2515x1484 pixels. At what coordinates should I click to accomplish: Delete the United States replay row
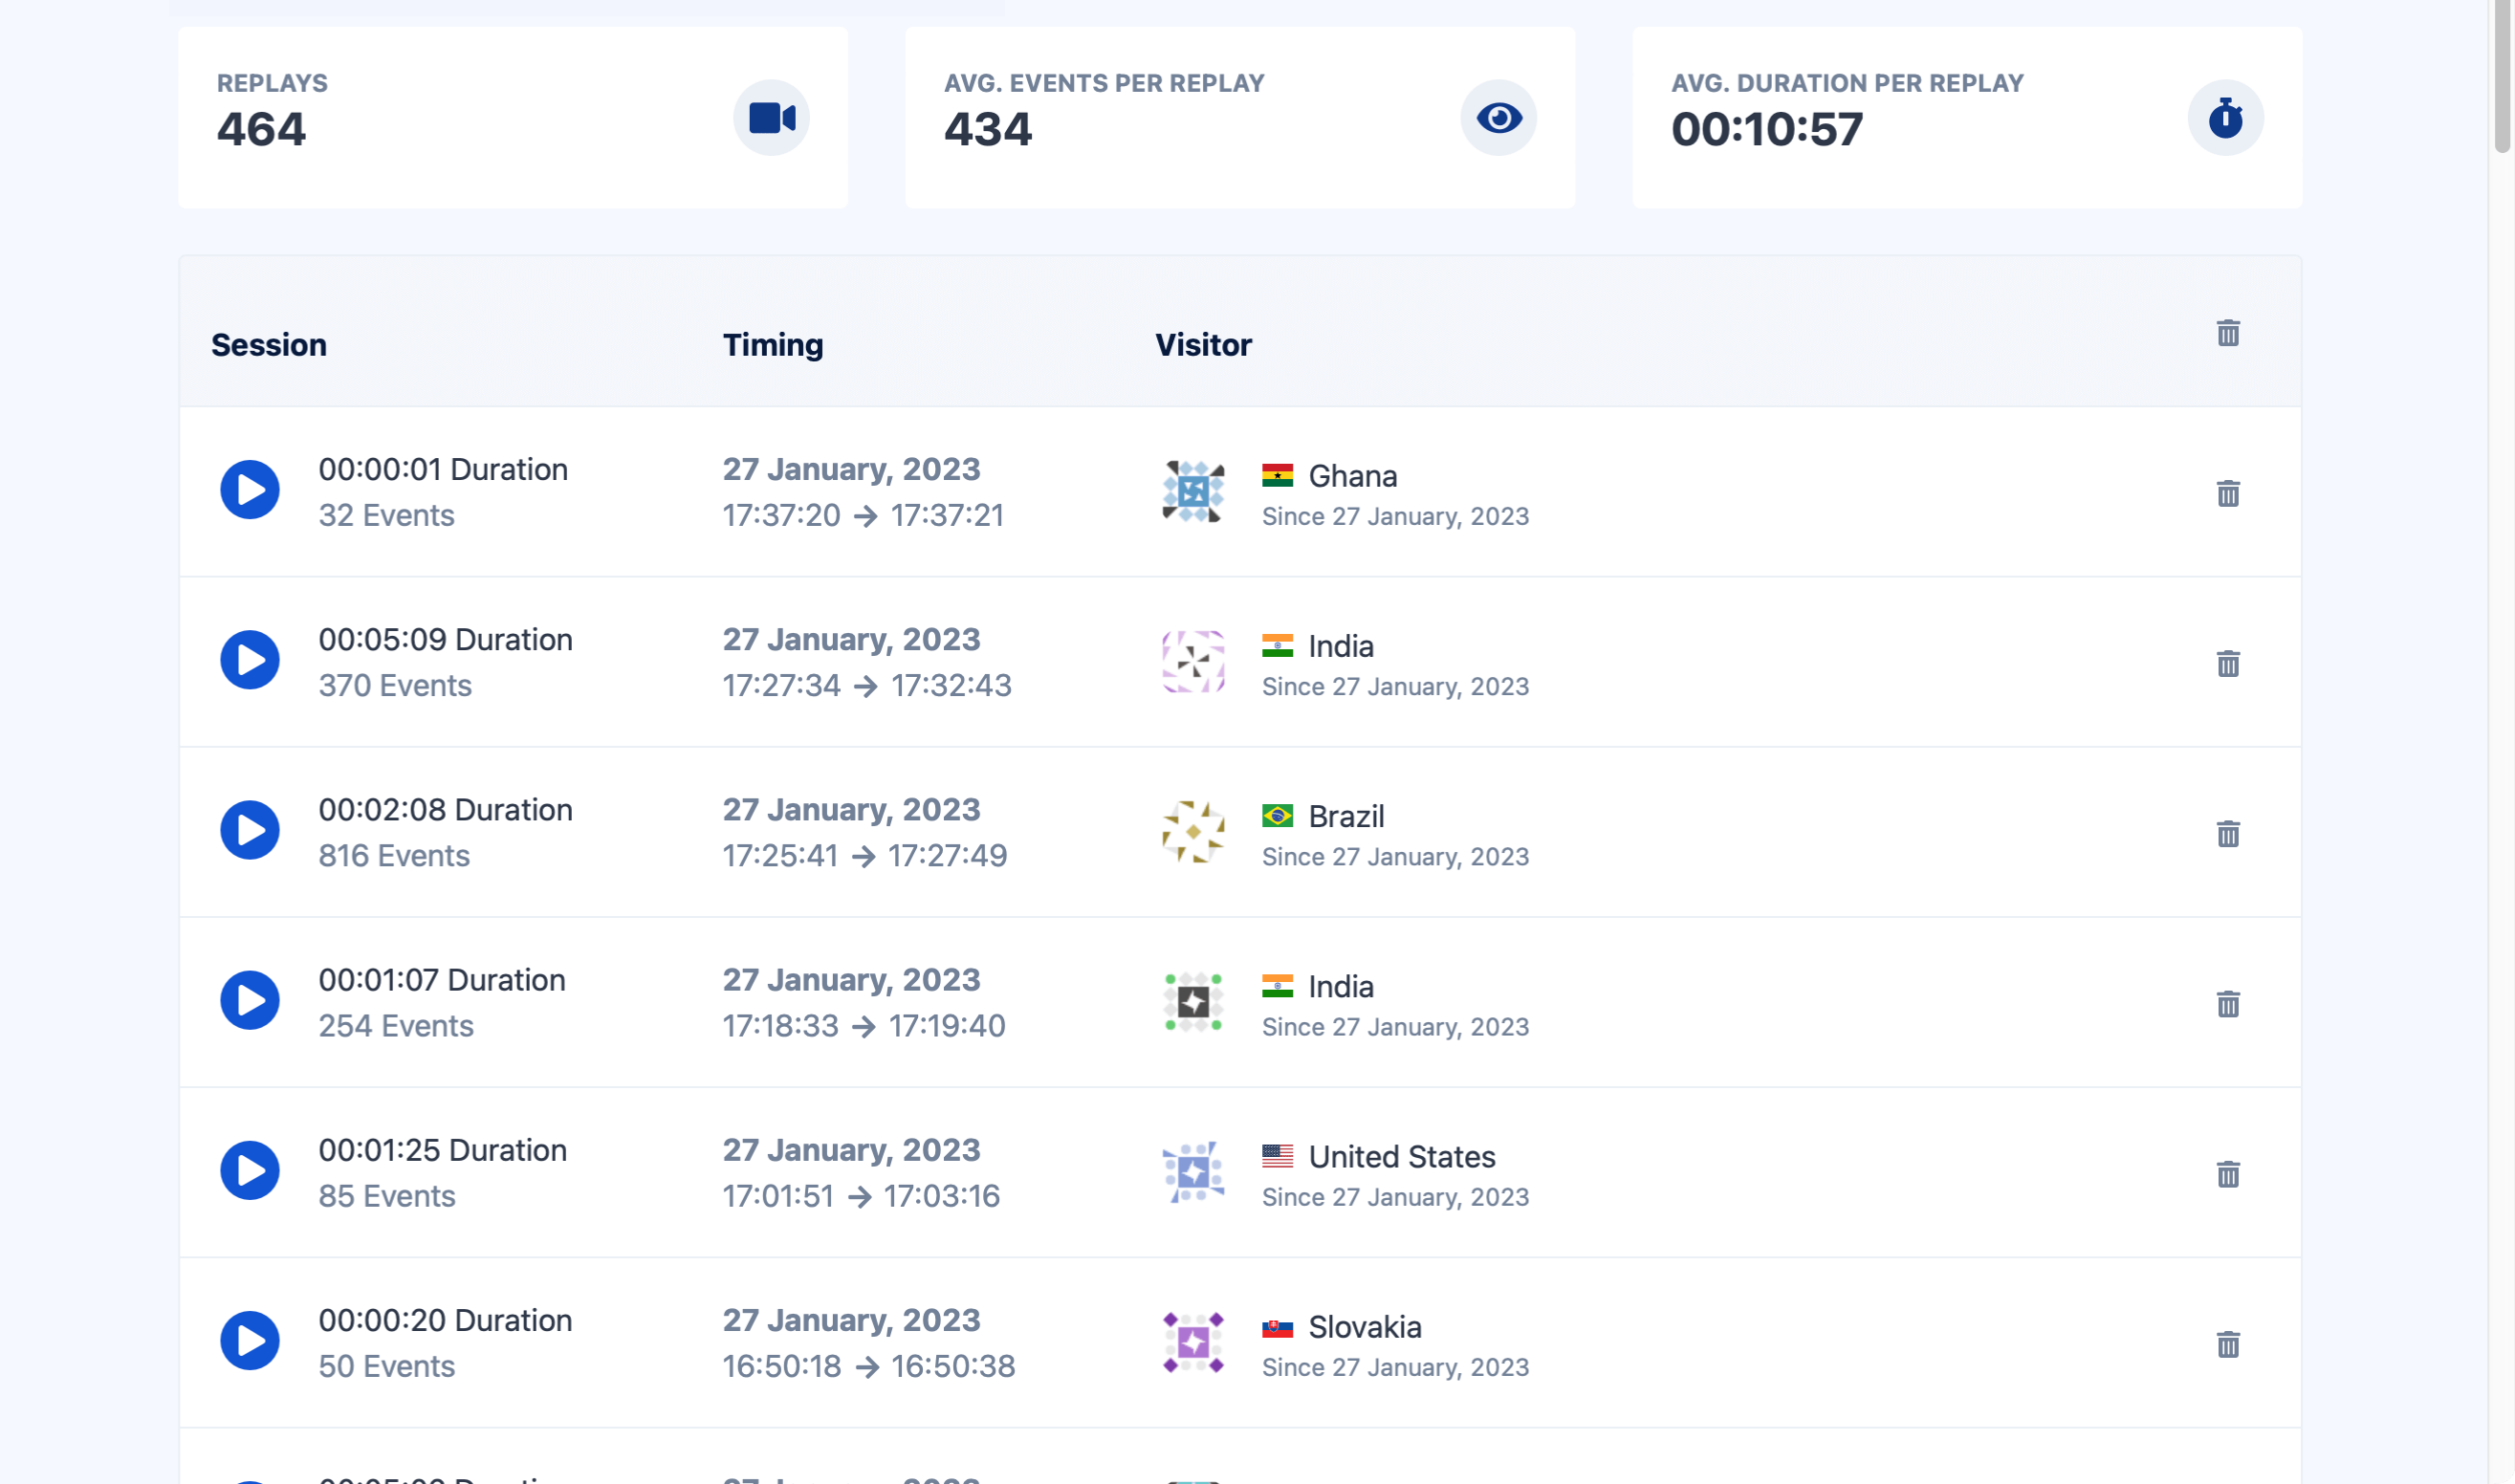pos(2228,1173)
